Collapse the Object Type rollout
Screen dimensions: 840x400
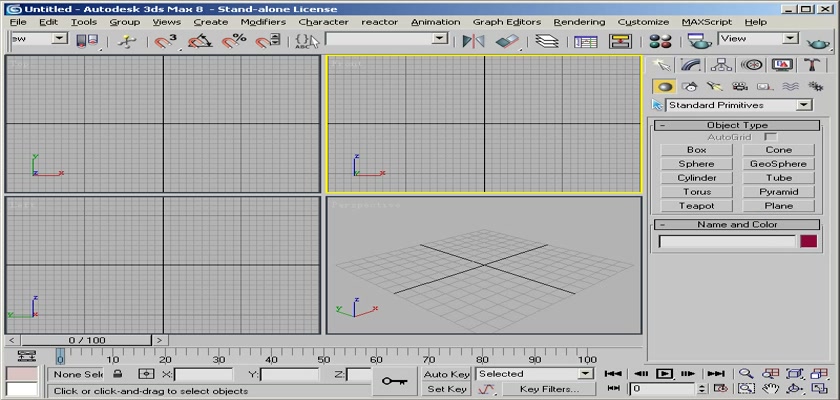737,125
